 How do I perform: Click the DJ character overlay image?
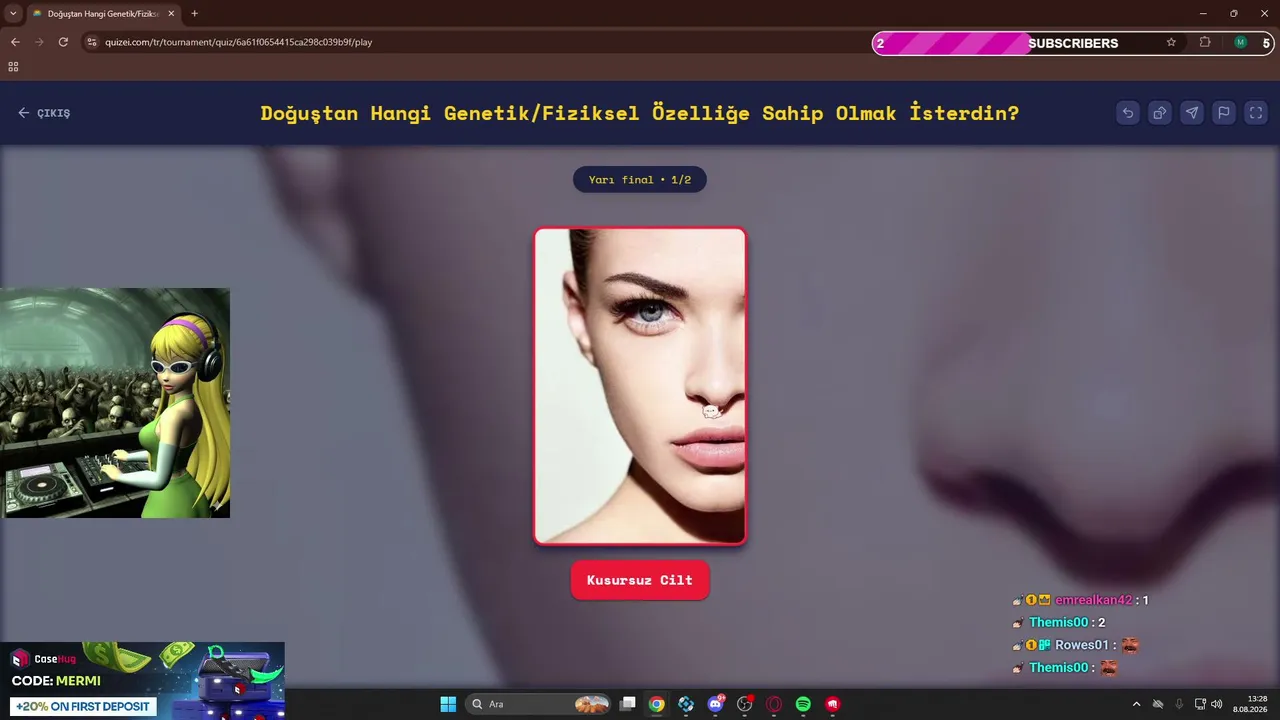pyautogui.click(x=115, y=403)
